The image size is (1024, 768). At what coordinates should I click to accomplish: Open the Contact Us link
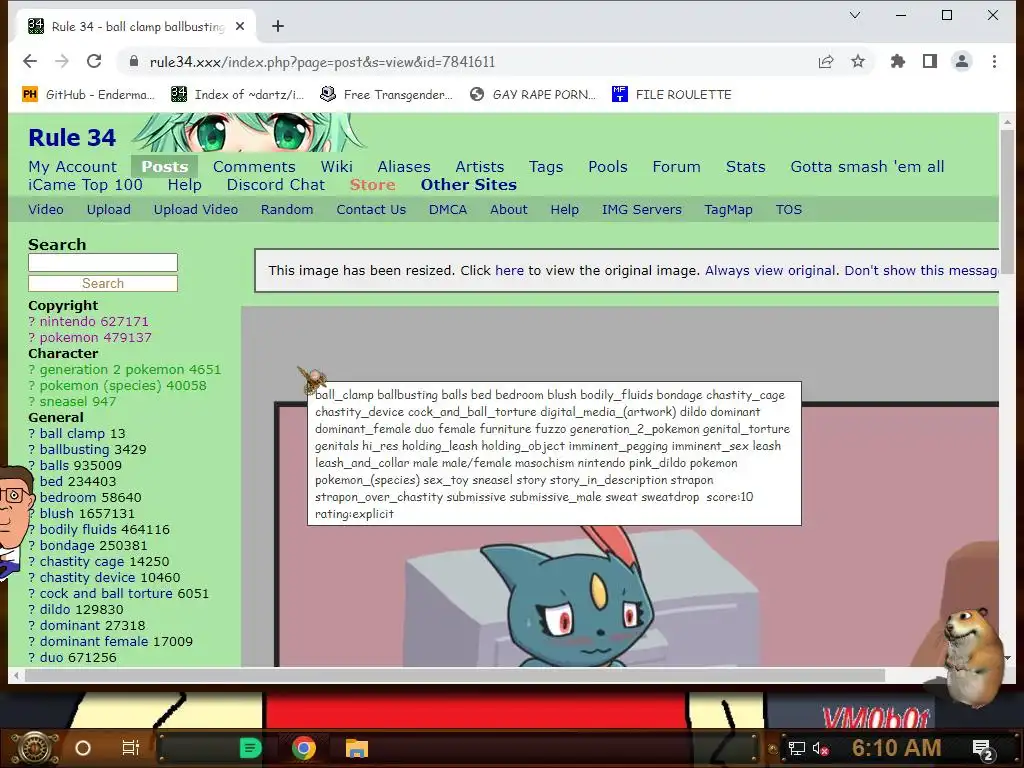(371, 210)
